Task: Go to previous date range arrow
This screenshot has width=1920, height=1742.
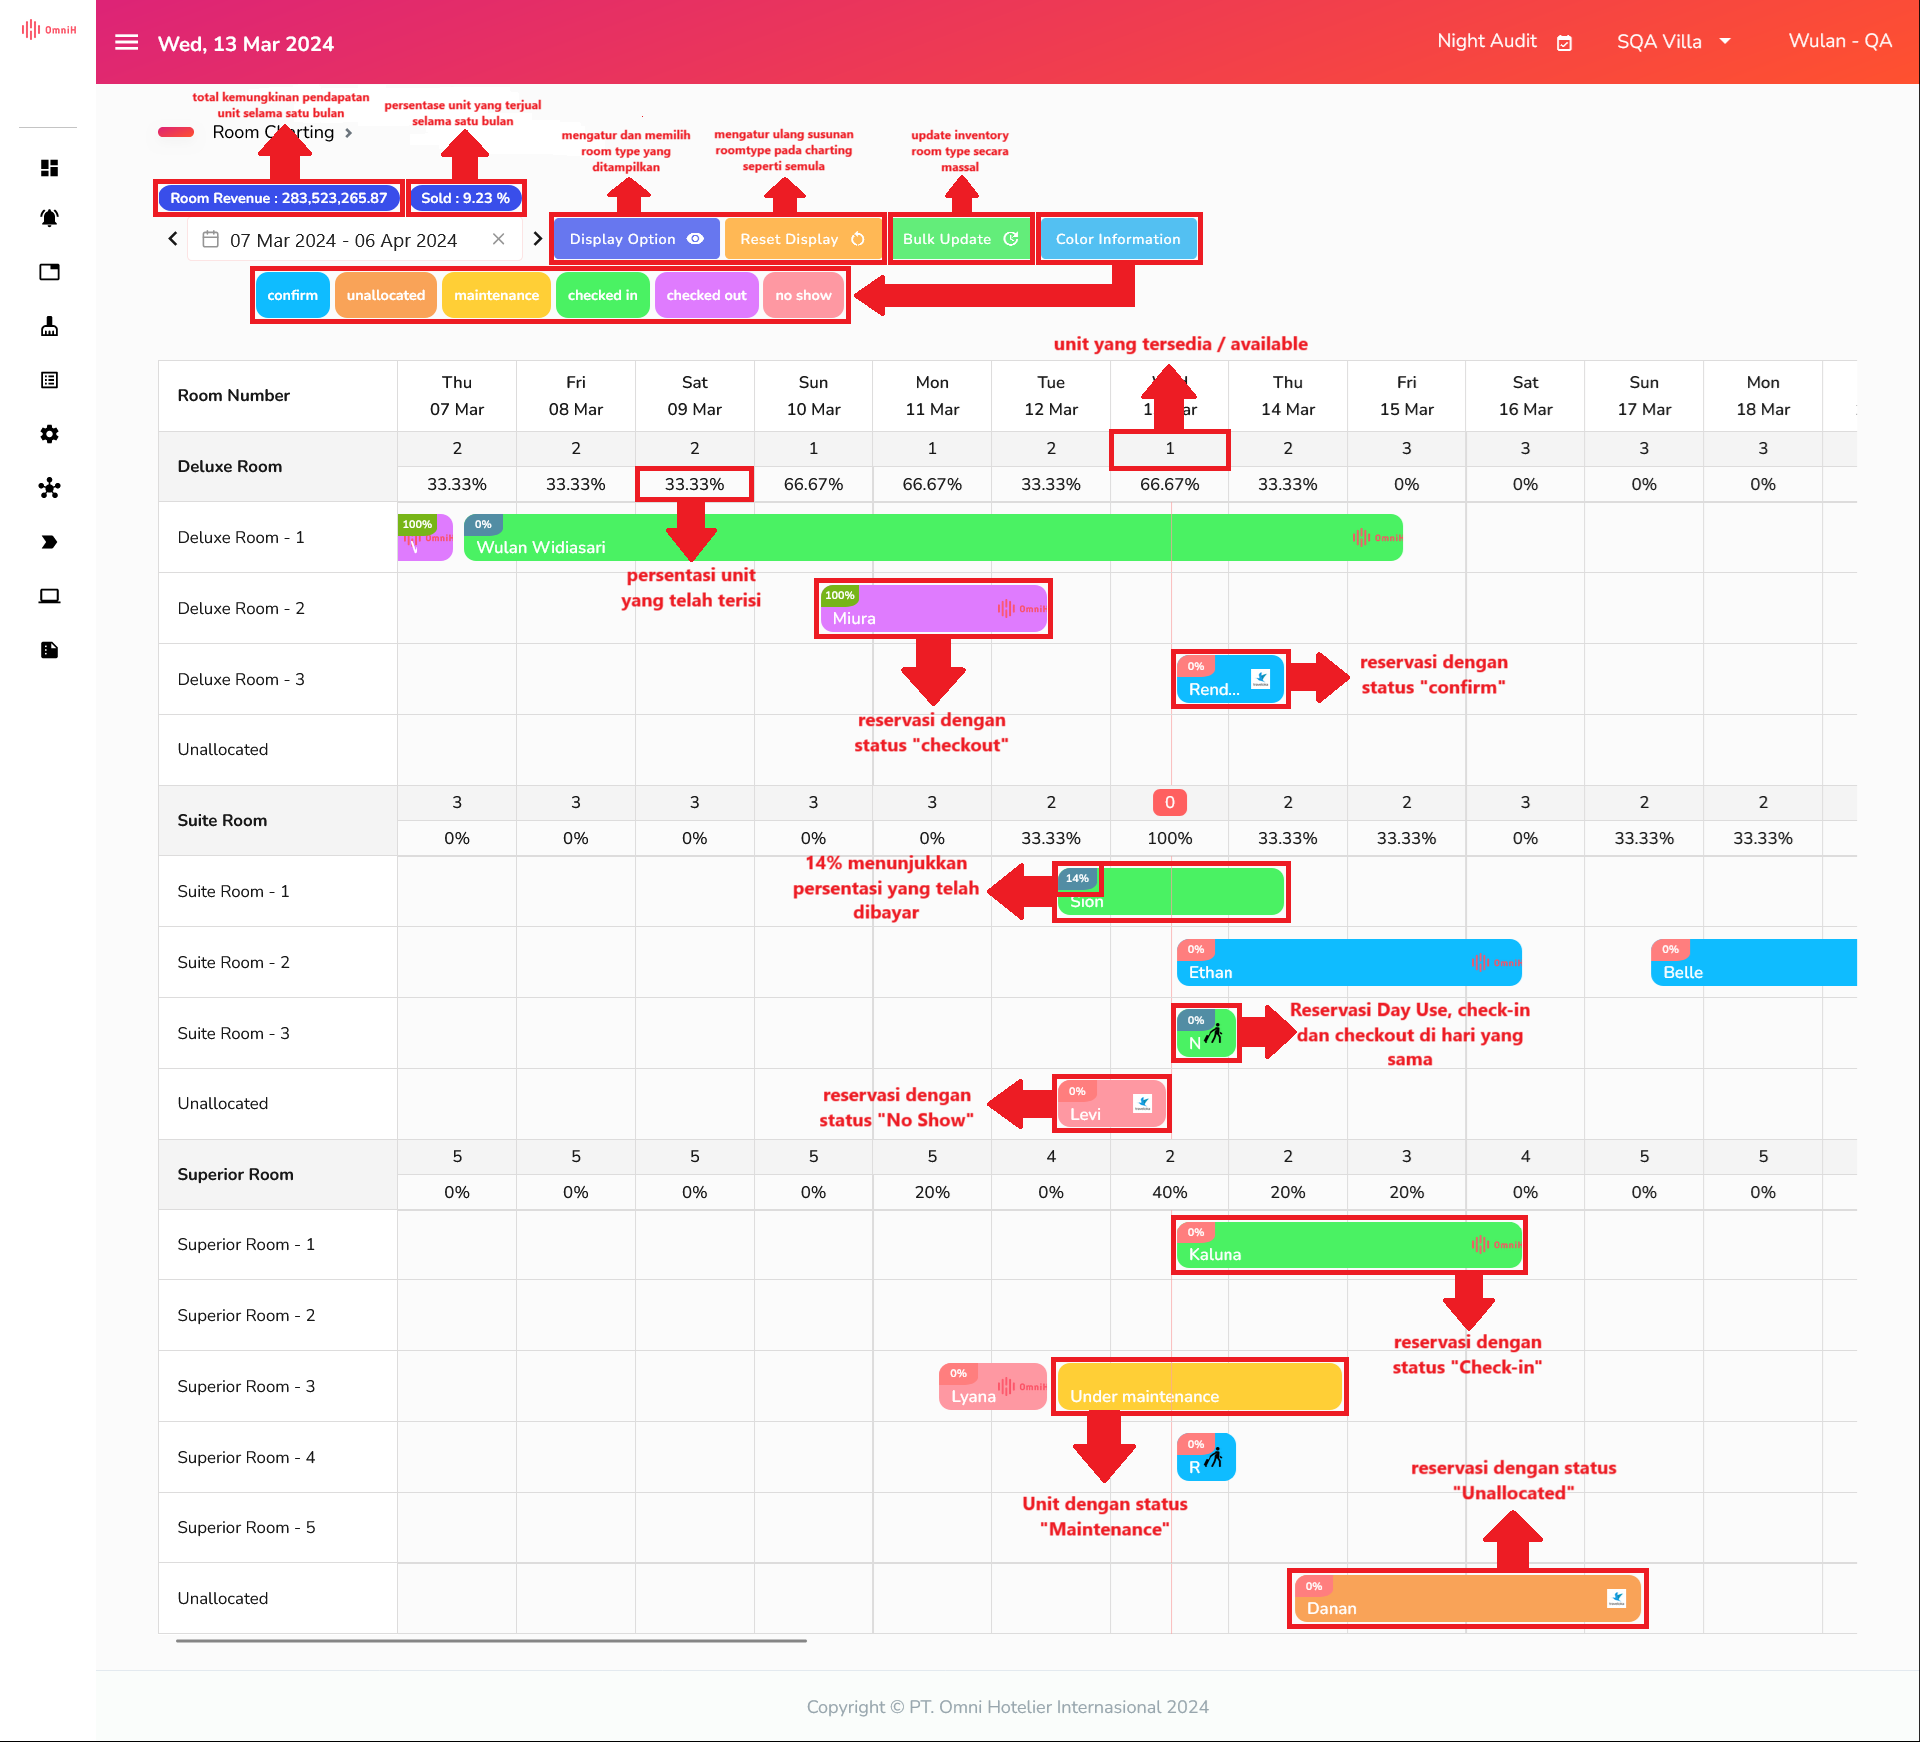Action: click(x=173, y=239)
